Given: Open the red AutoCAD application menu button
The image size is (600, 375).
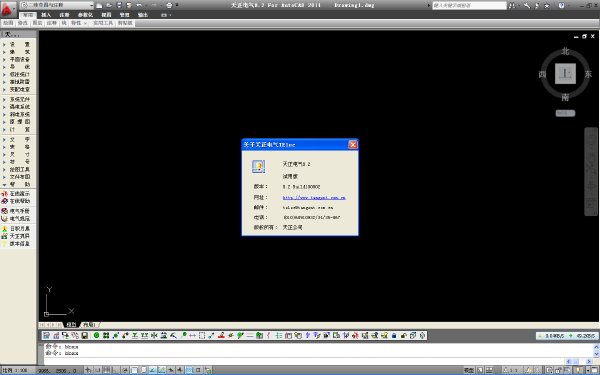Looking at the screenshot, I should click(8, 10).
